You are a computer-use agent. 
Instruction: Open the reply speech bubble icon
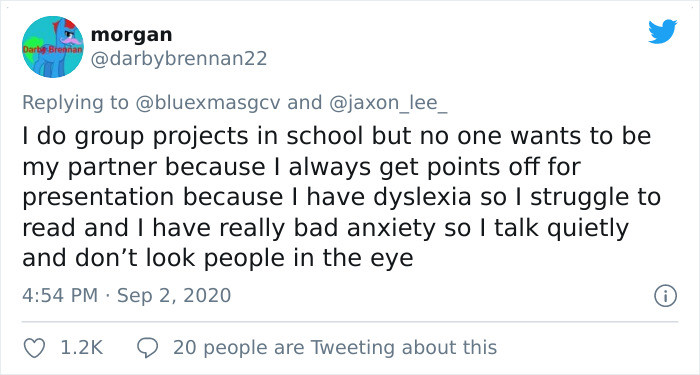click(x=147, y=348)
